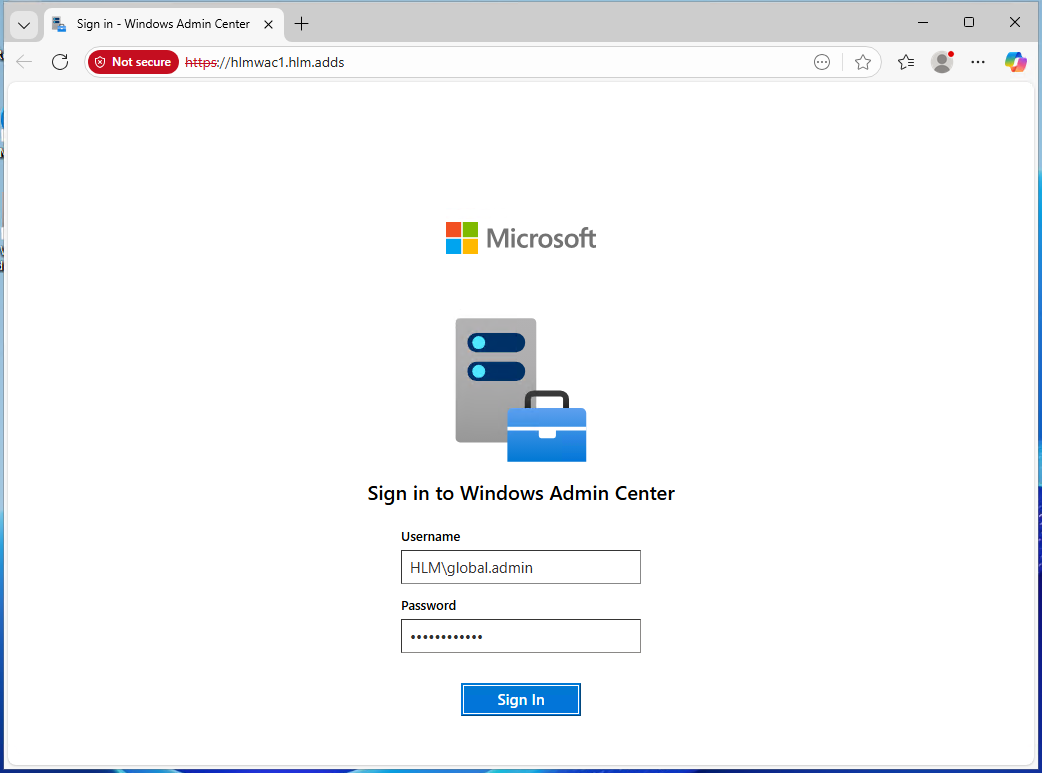Screen dimensions: 1042x773
Task: Click the Microsoft logo on the page
Action: pos(520,238)
